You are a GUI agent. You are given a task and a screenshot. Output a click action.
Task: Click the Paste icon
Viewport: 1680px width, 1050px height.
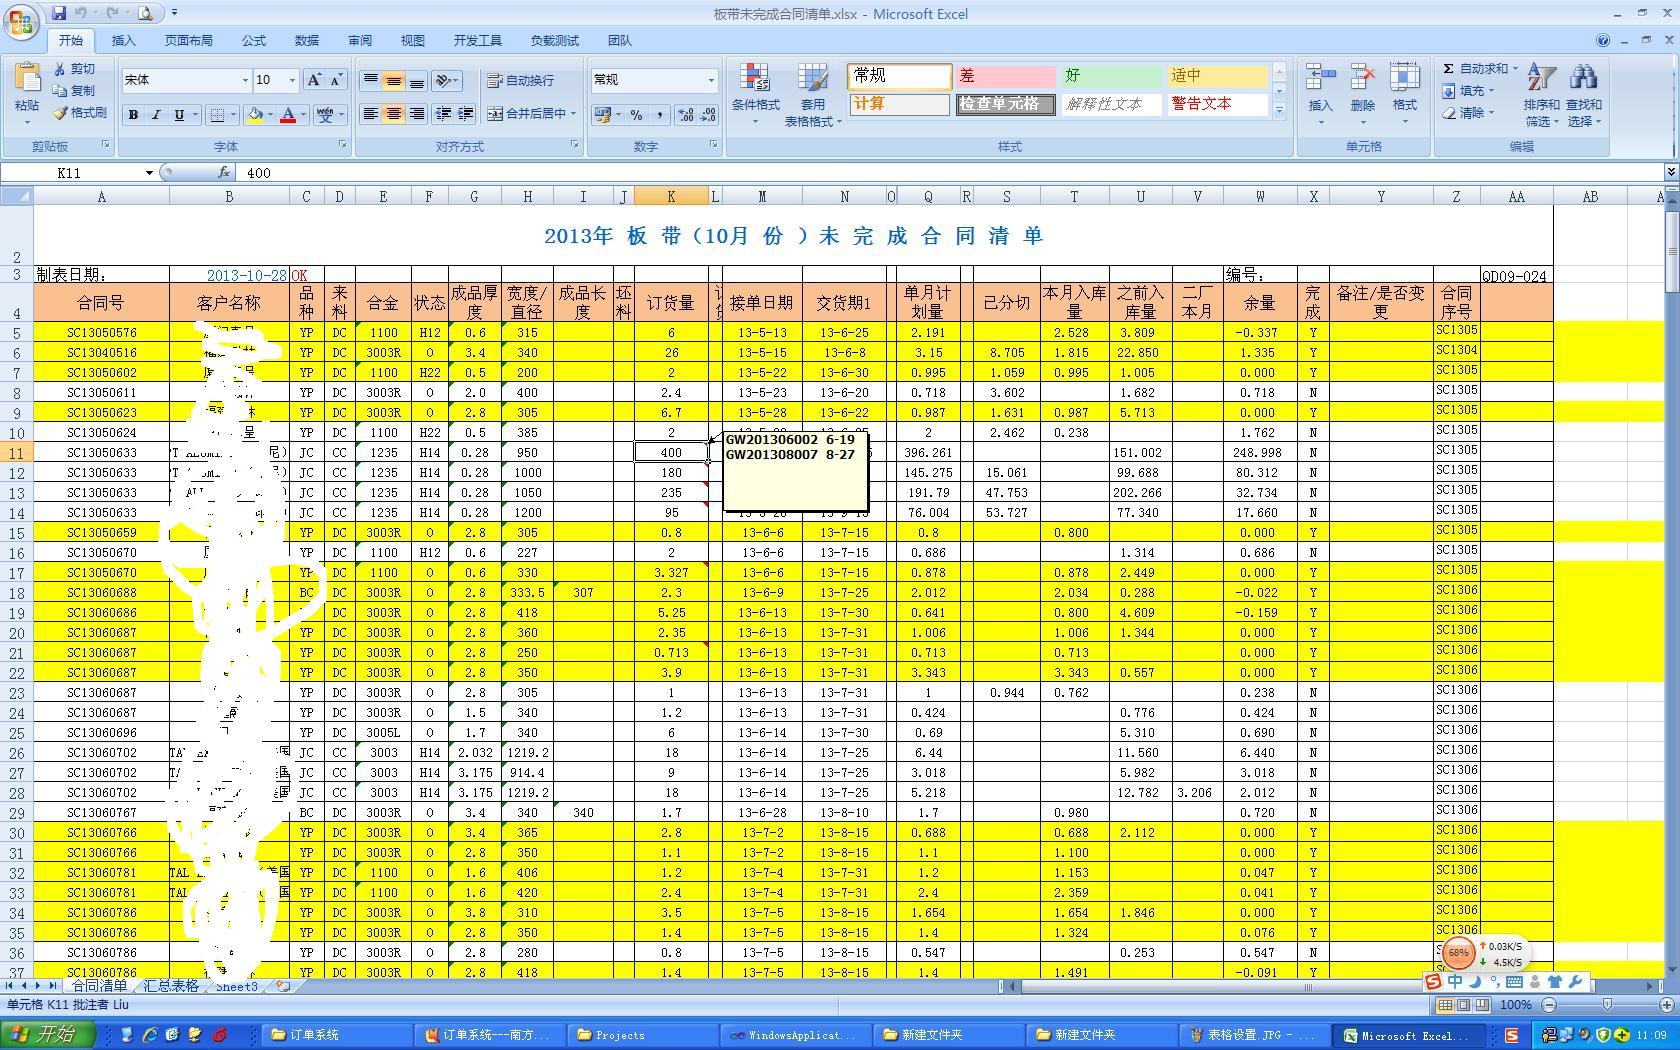pyautogui.click(x=27, y=80)
